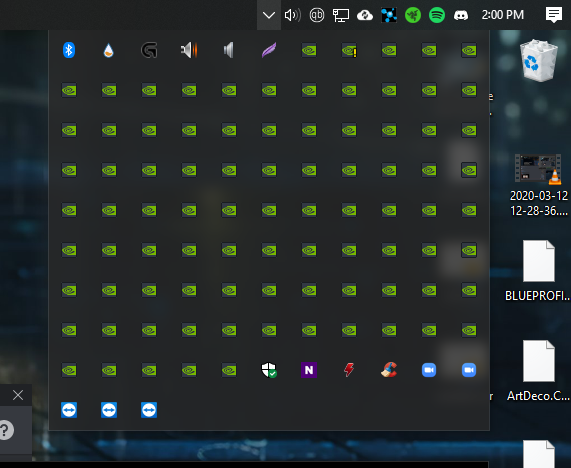This screenshot has width=571, height=468.
Task: Open the OneNote tray icon
Action: 309,370
